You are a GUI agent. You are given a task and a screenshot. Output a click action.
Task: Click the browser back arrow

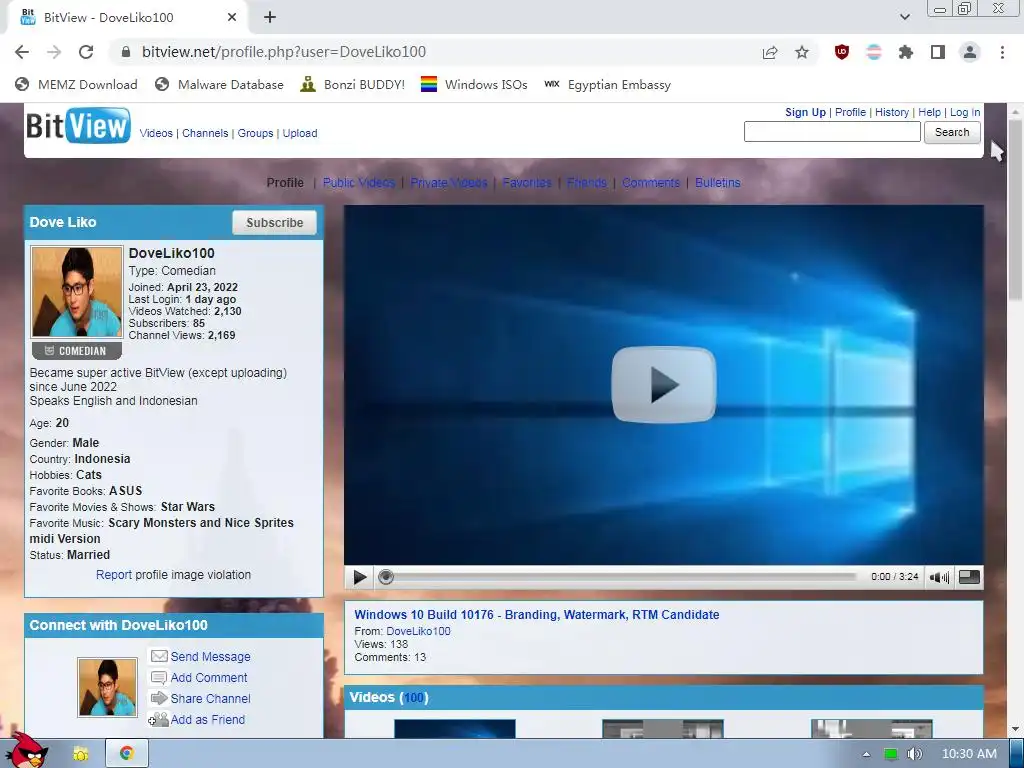click(22, 52)
